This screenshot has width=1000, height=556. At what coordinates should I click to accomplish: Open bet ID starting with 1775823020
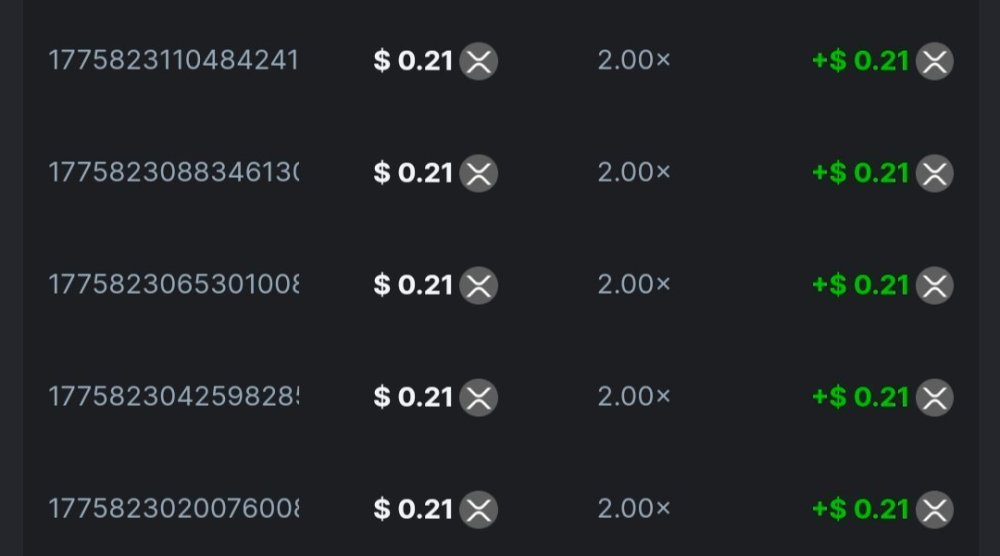click(173, 509)
